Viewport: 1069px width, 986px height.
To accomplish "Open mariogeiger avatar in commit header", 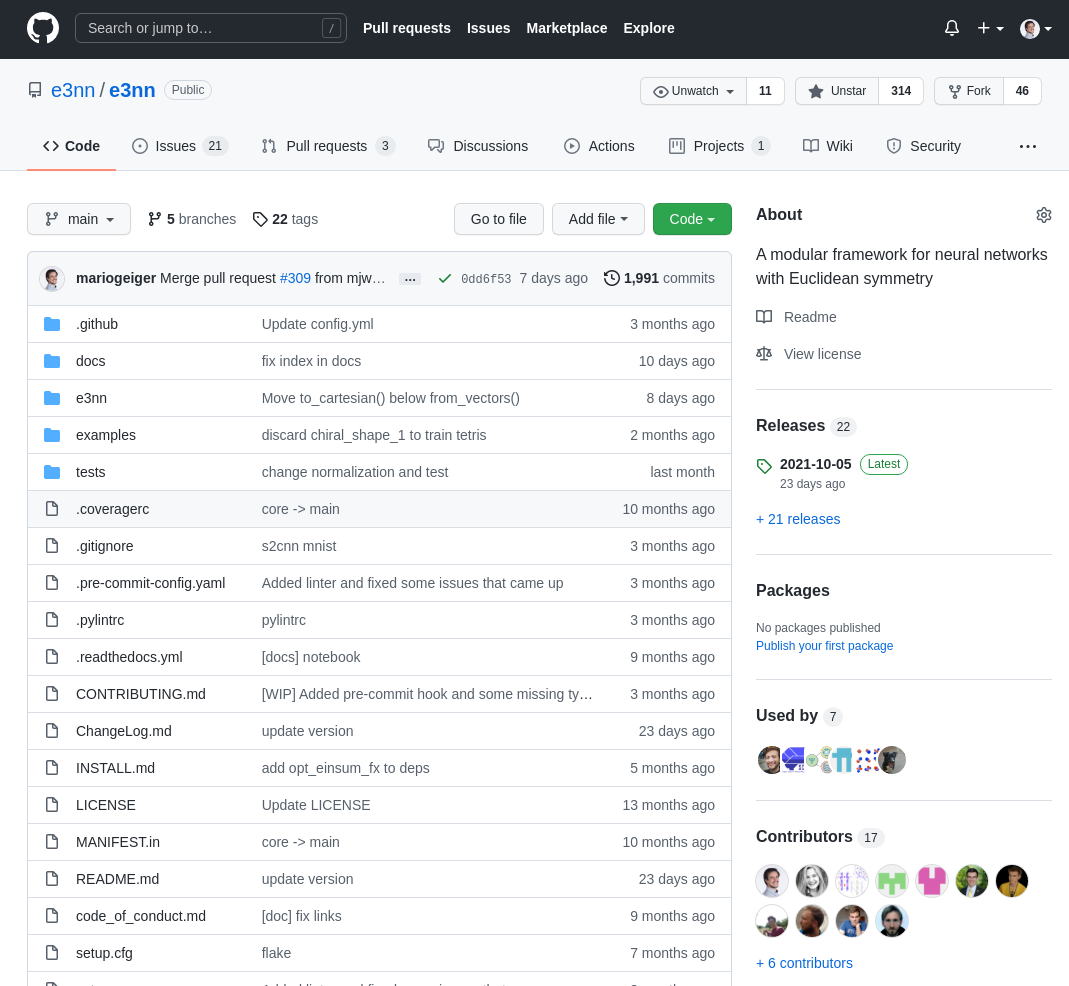I will click(x=52, y=278).
